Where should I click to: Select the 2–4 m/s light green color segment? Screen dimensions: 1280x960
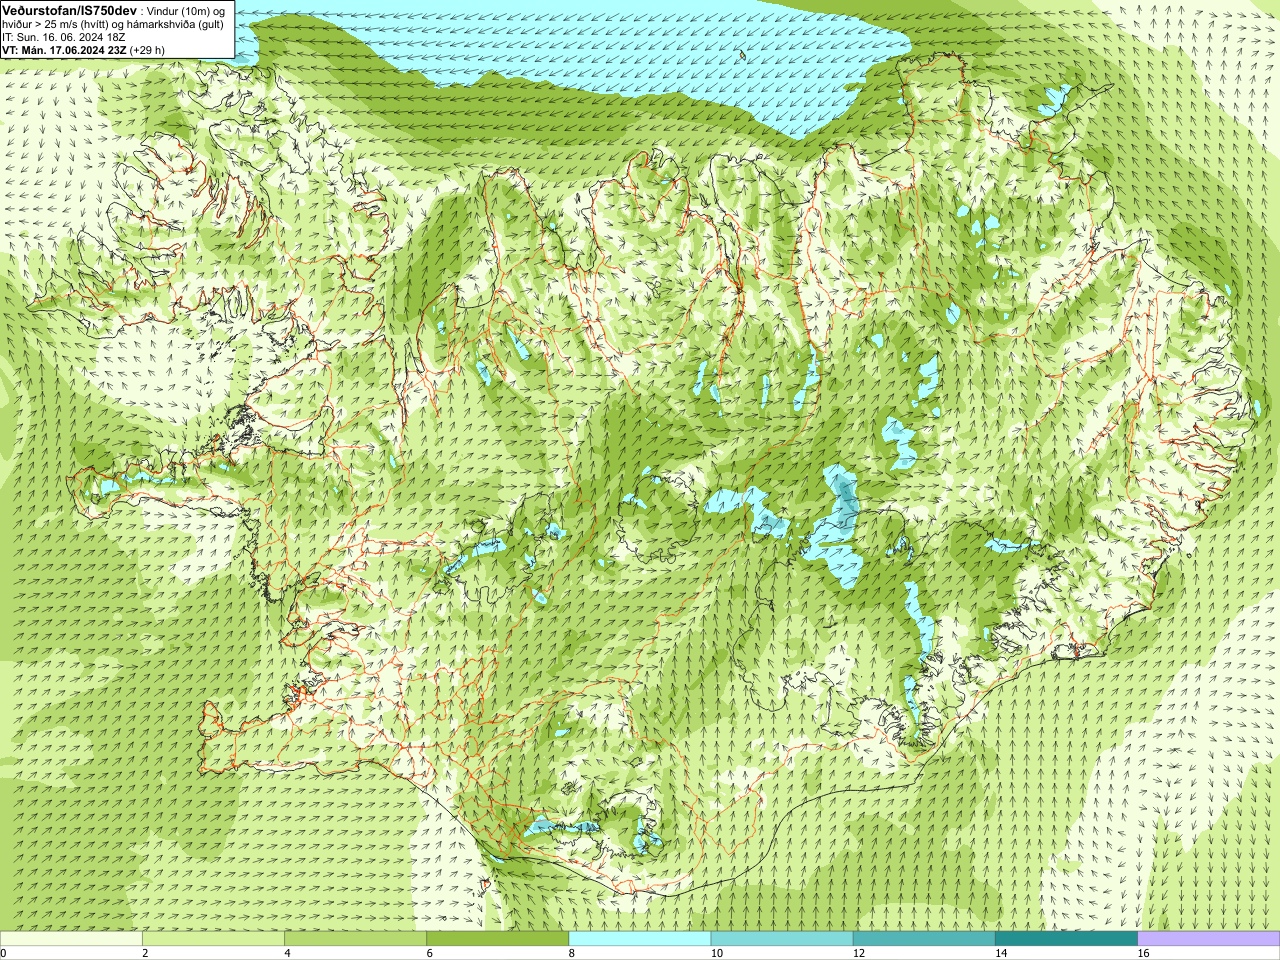[213, 939]
